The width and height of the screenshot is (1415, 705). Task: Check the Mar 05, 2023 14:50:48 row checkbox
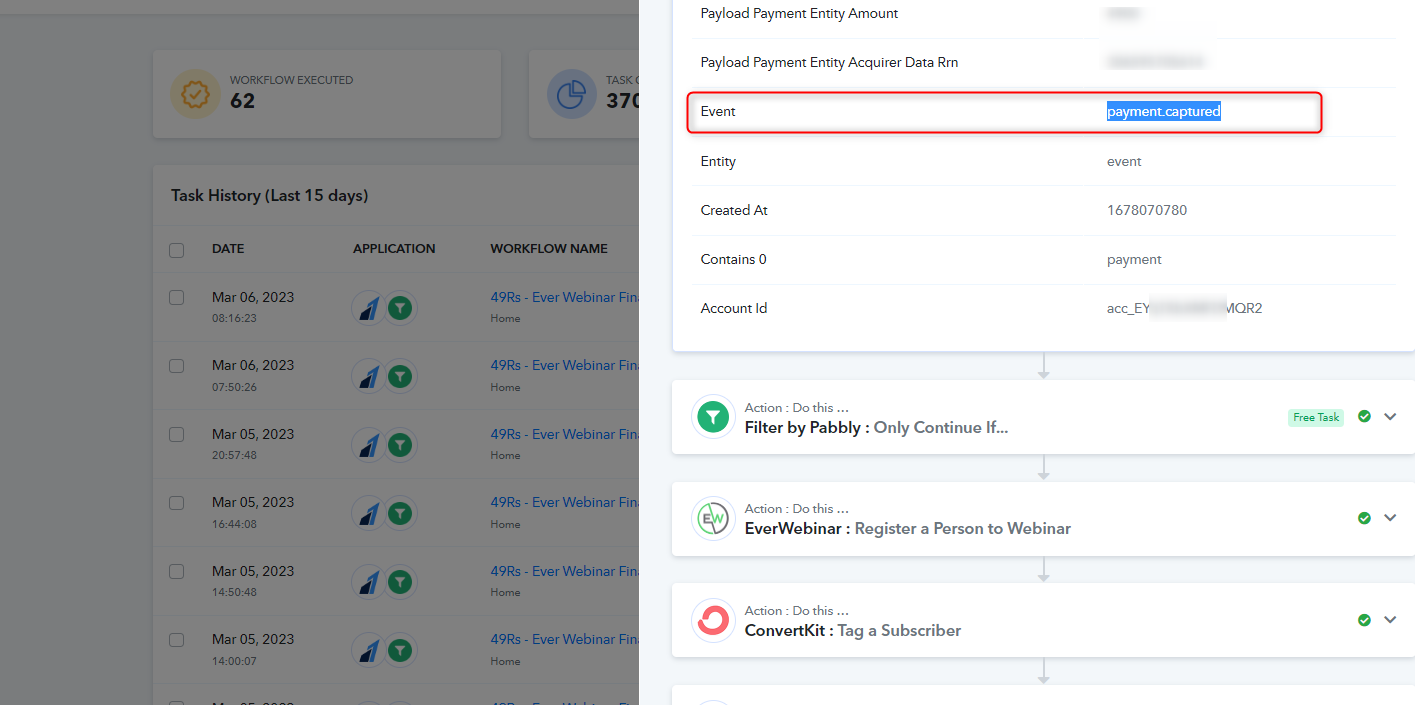pos(177,572)
